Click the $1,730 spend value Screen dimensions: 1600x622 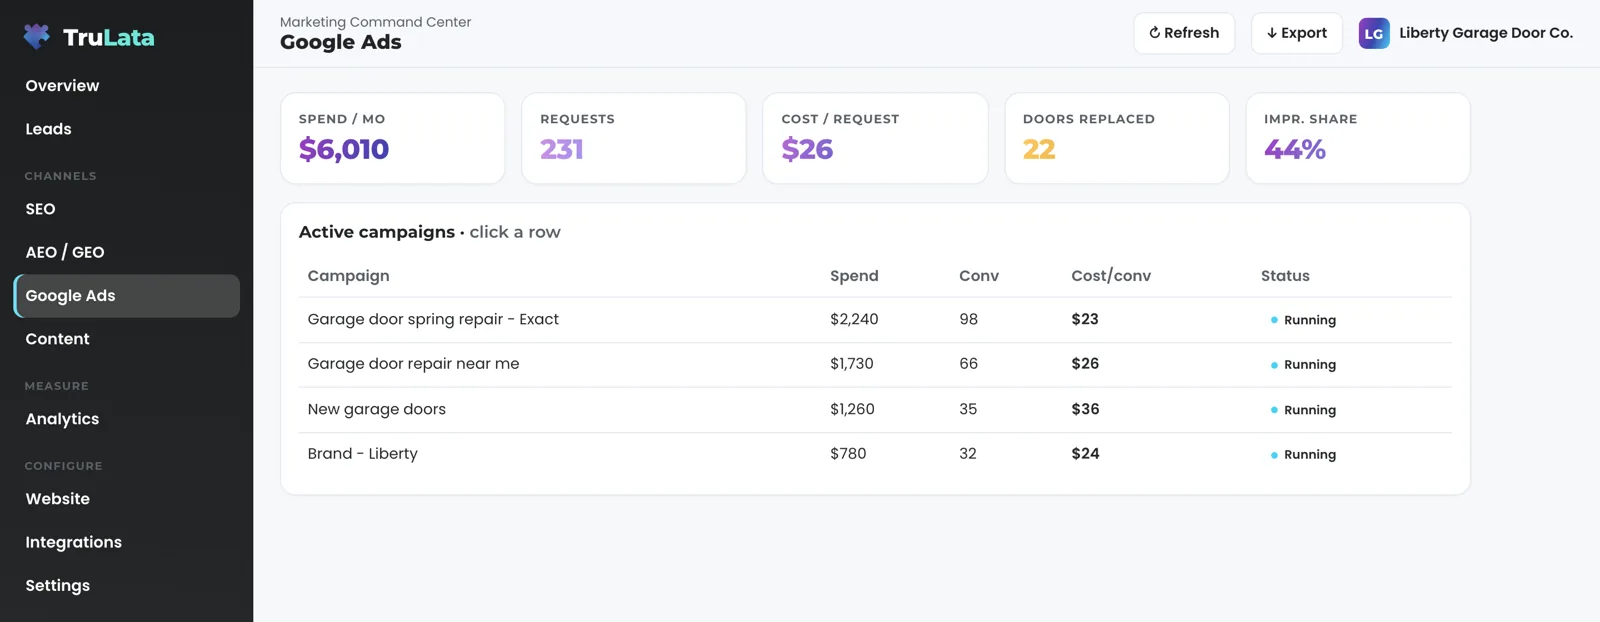point(852,364)
